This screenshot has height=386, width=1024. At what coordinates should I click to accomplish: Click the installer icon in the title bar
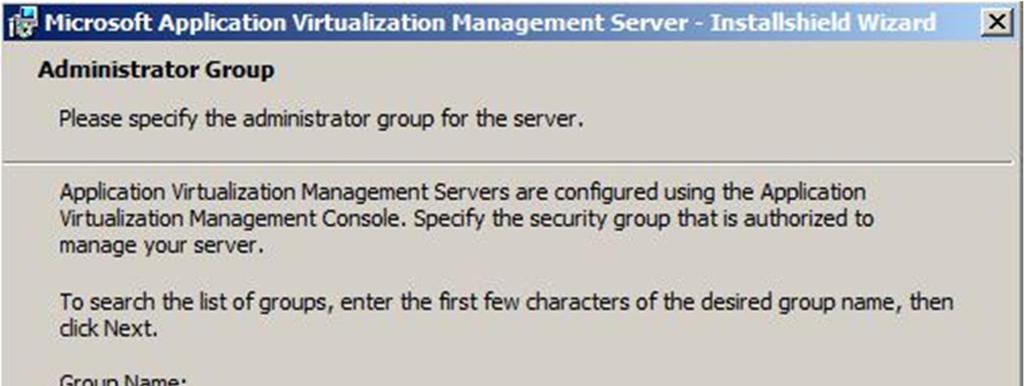pos(22,24)
